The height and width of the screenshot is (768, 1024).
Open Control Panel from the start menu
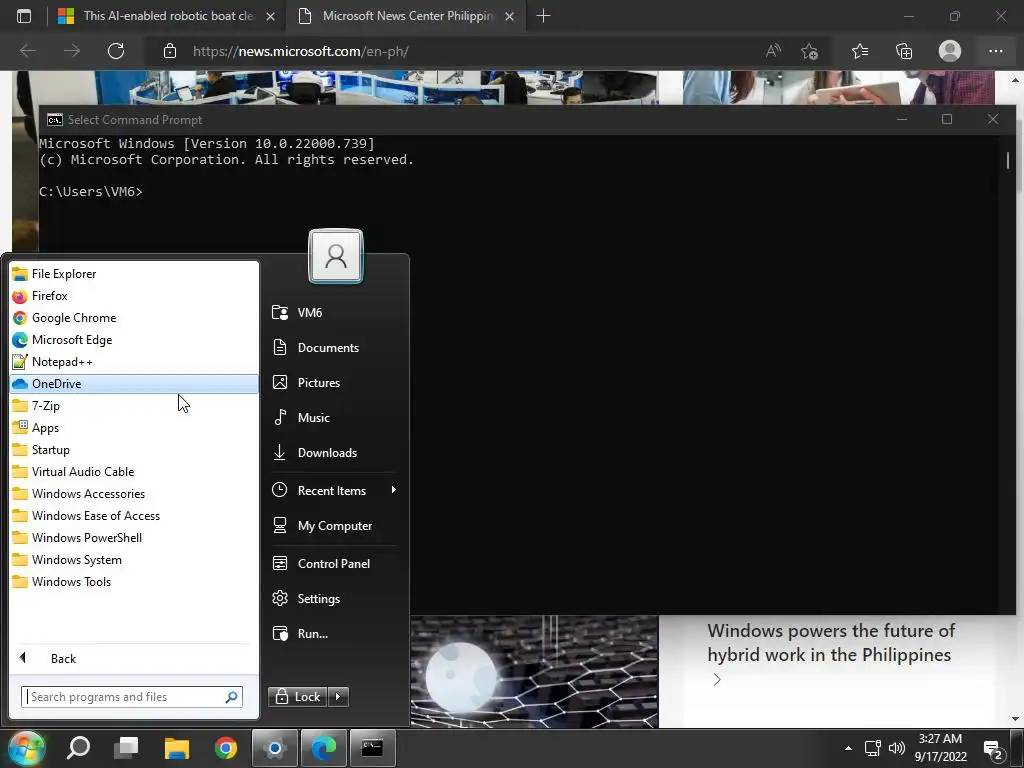(334, 564)
